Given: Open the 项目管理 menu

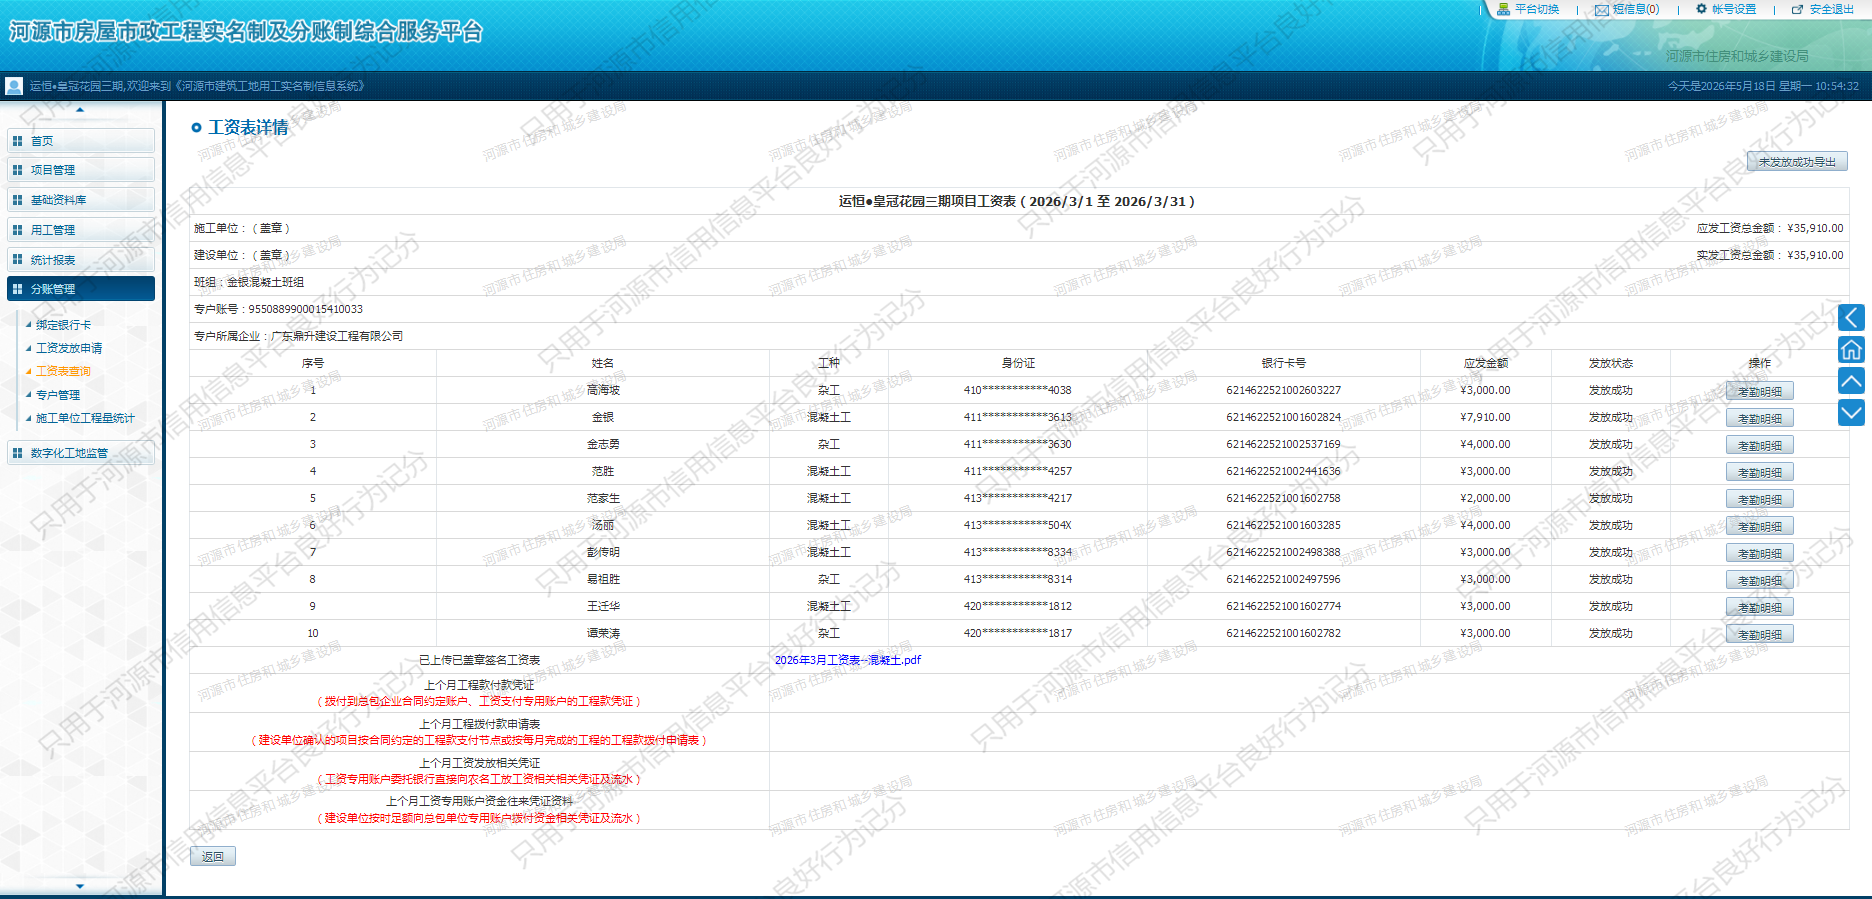Looking at the screenshot, I should [81, 170].
